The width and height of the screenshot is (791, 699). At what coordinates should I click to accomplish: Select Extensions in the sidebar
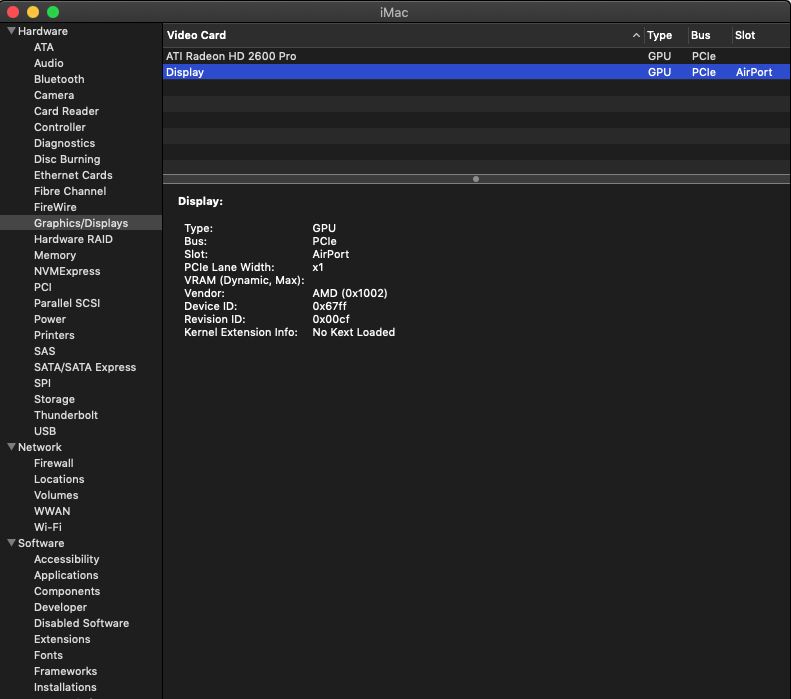pos(62,639)
